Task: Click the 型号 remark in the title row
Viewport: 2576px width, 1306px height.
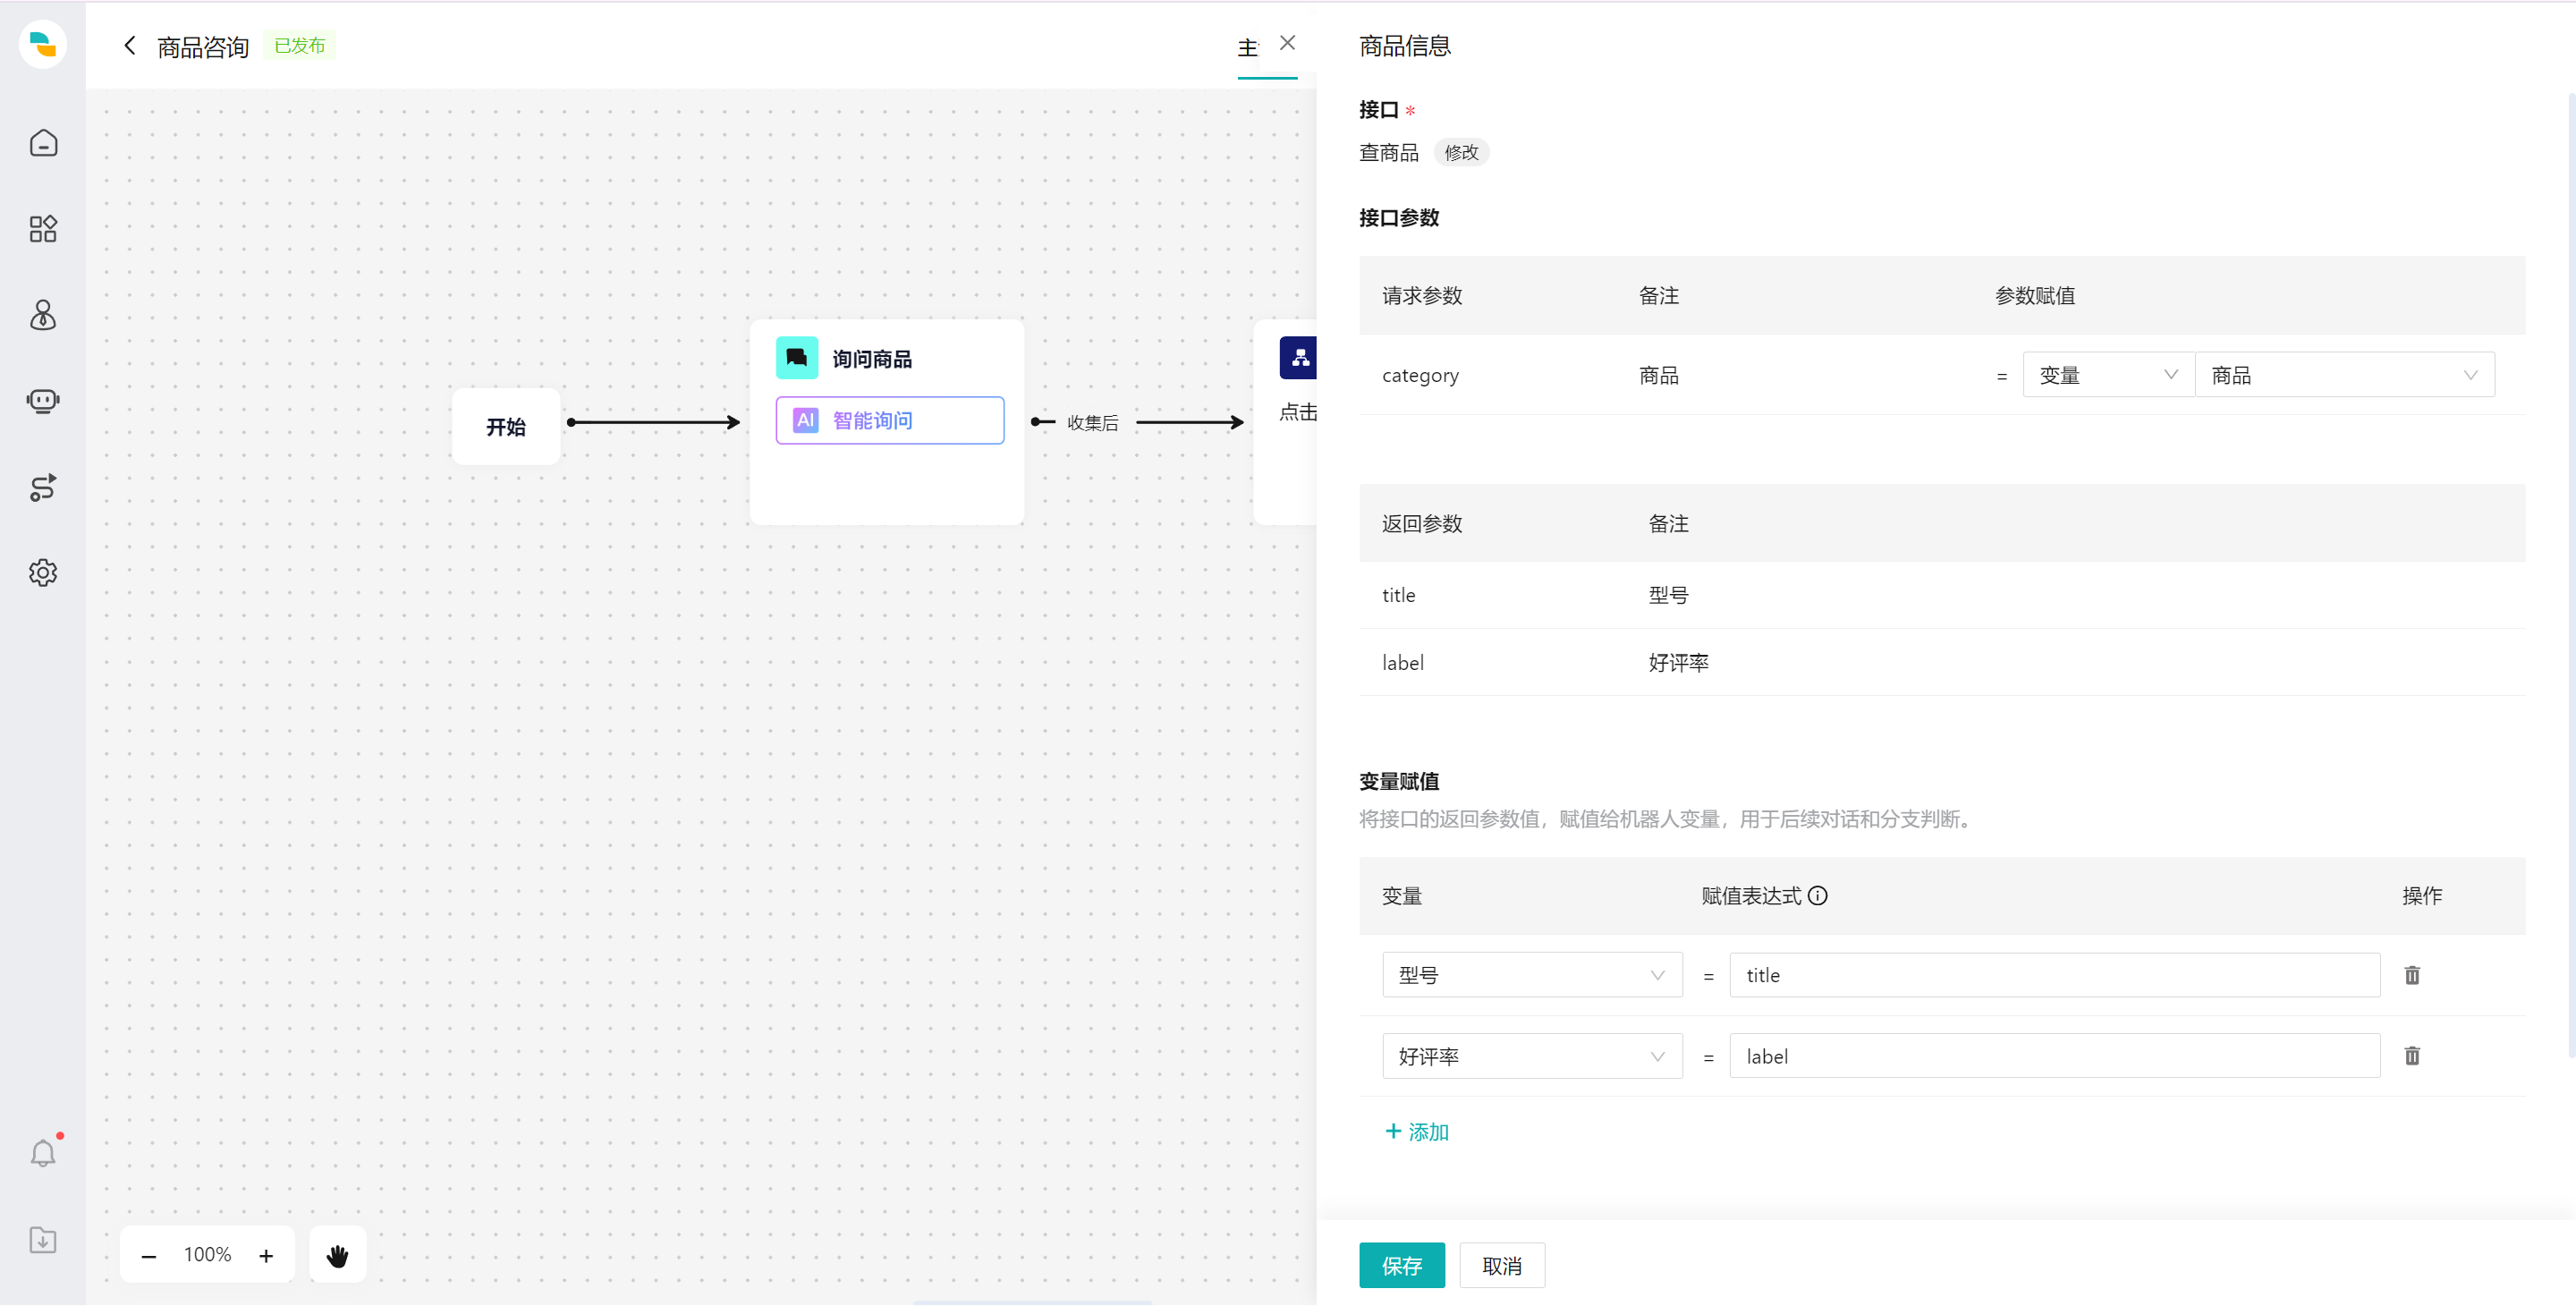Action: click(1668, 595)
